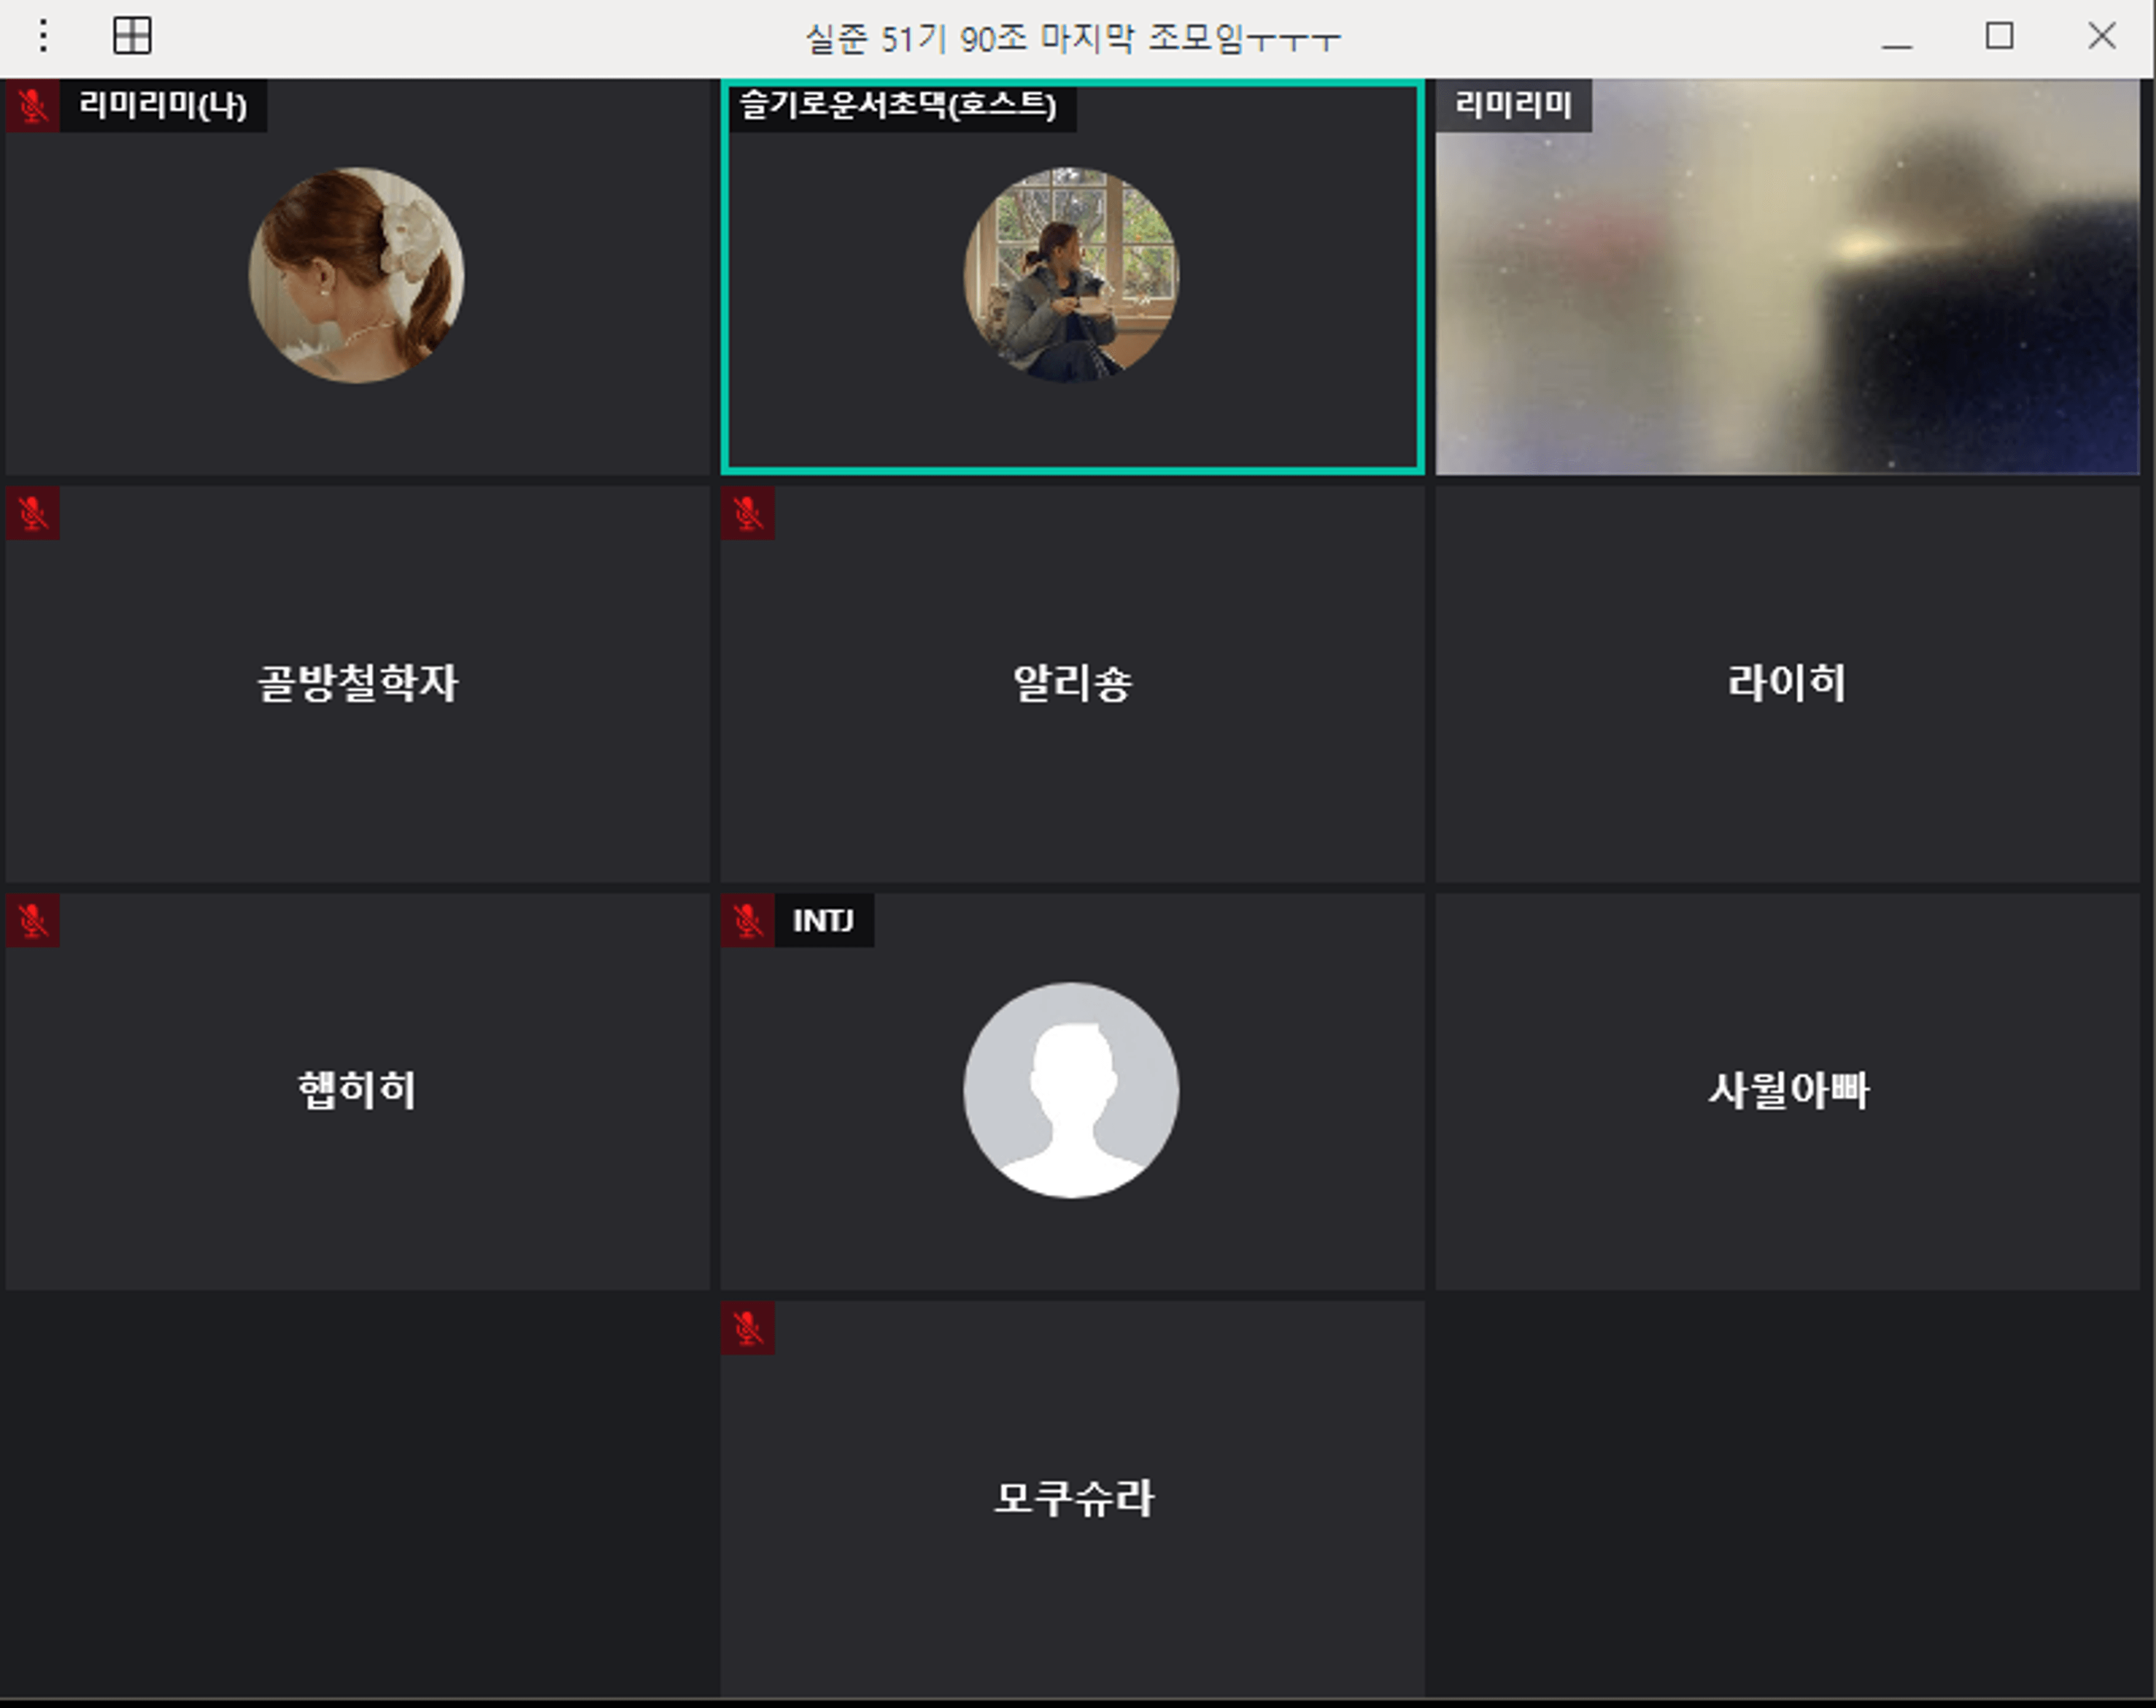2156x1708 pixels.
Task: Click muted mic icon on 햅히히 tile
Action: coord(32,920)
